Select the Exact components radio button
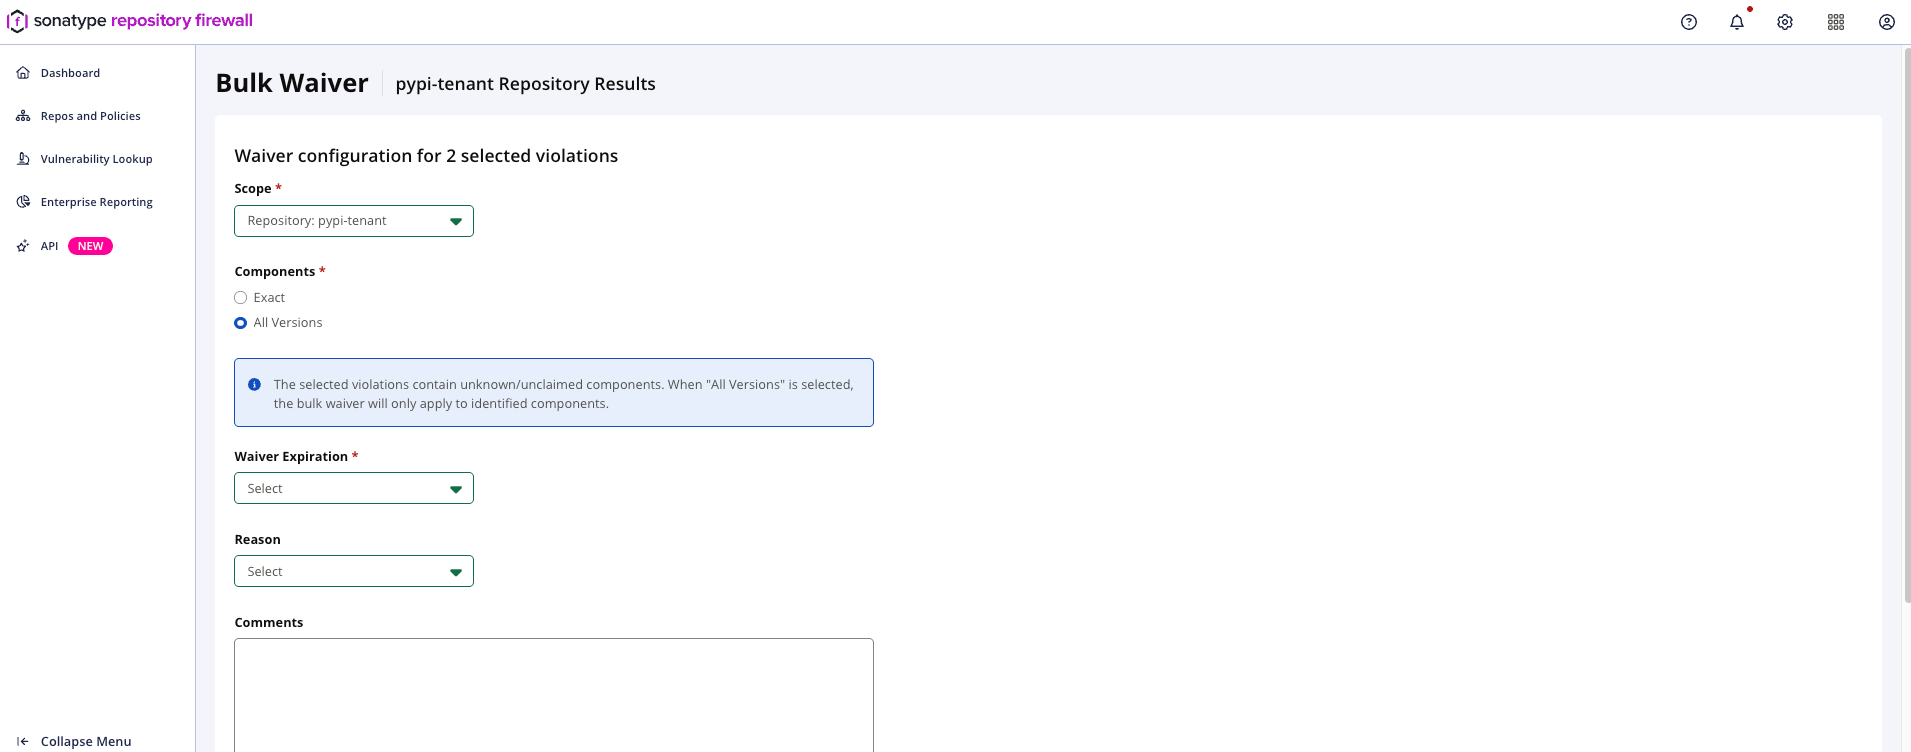 click(x=240, y=298)
